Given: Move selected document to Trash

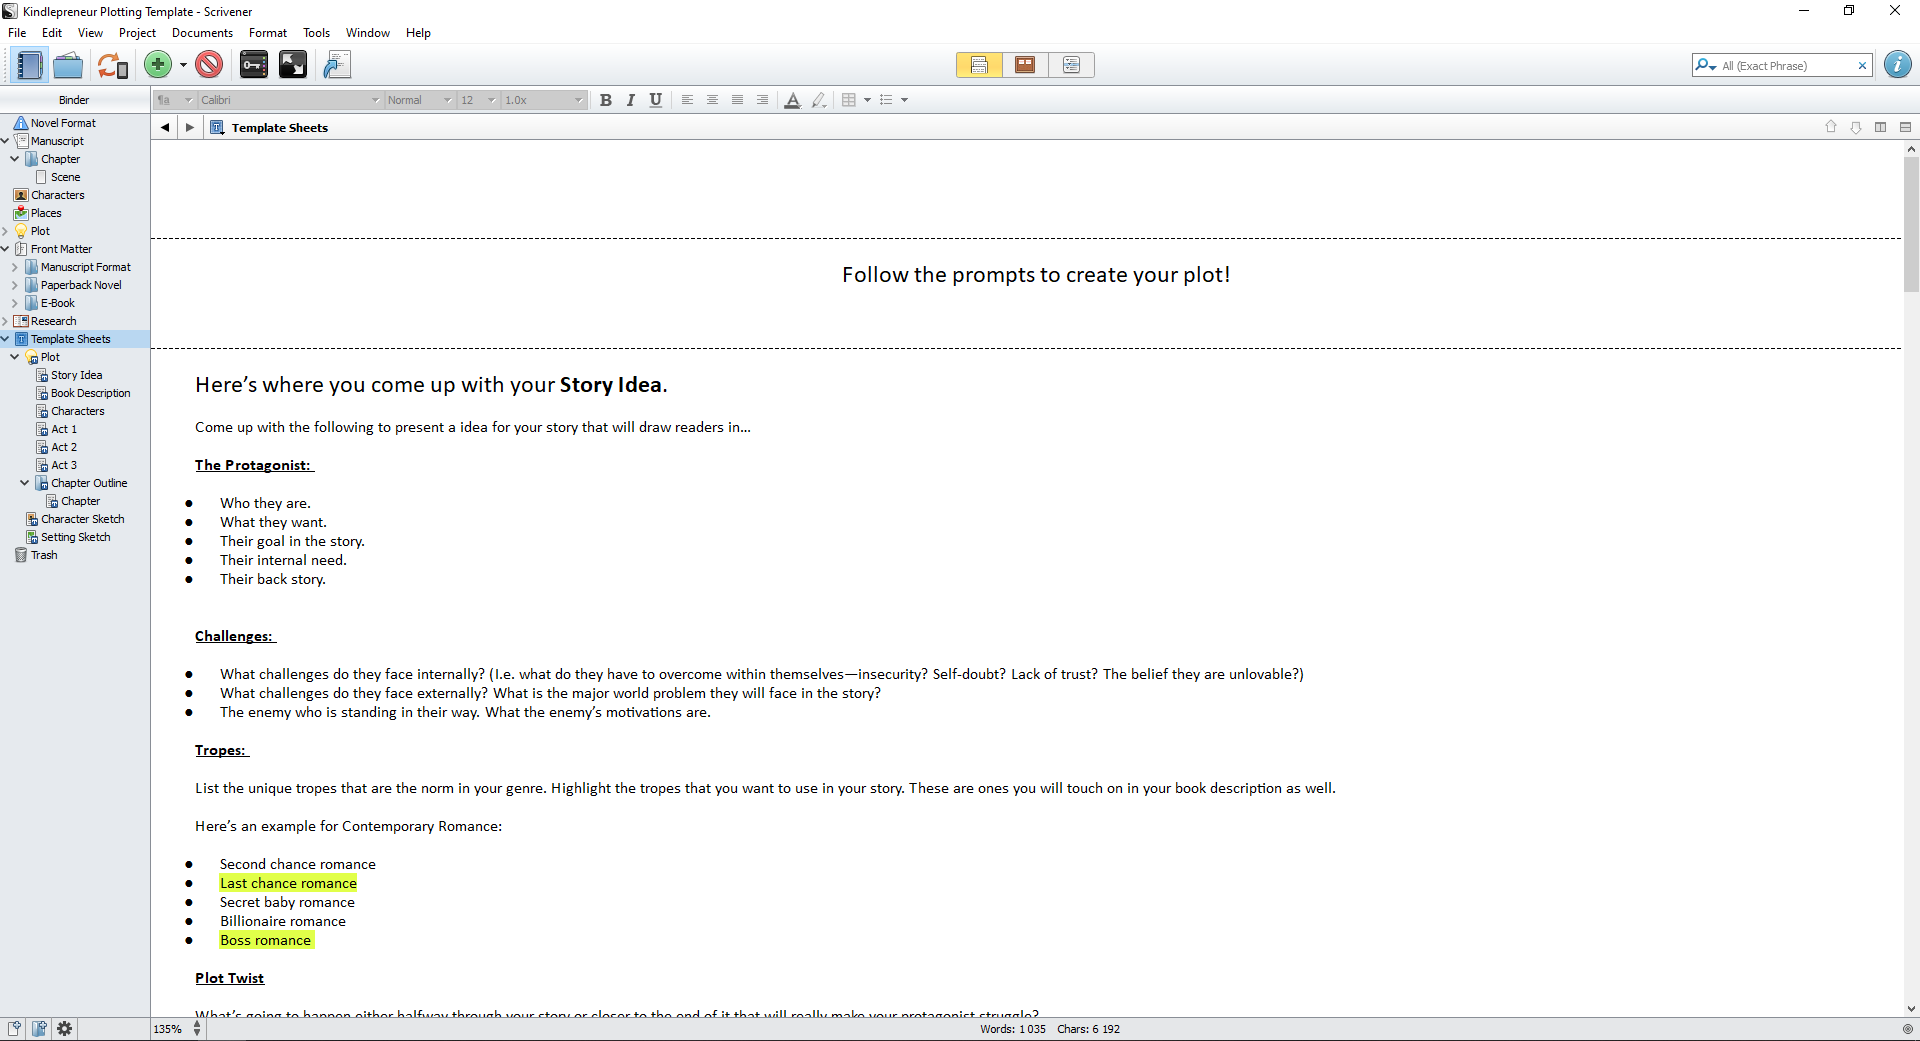Looking at the screenshot, I should click(208, 64).
